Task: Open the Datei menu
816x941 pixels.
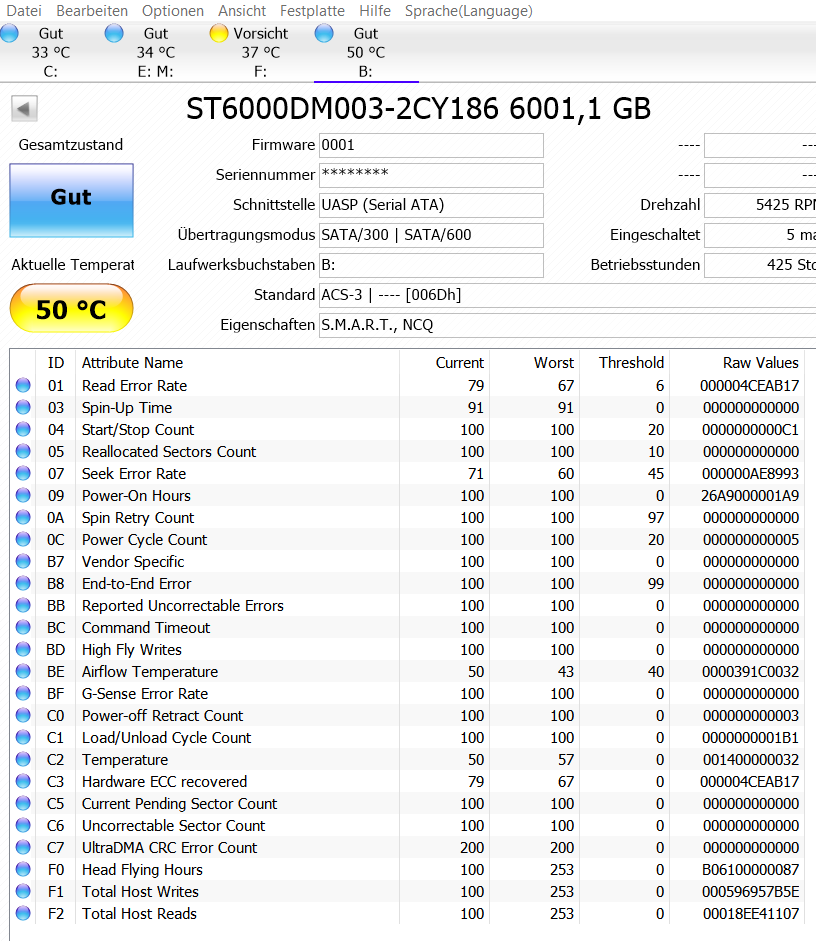Action: (x=24, y=11)
